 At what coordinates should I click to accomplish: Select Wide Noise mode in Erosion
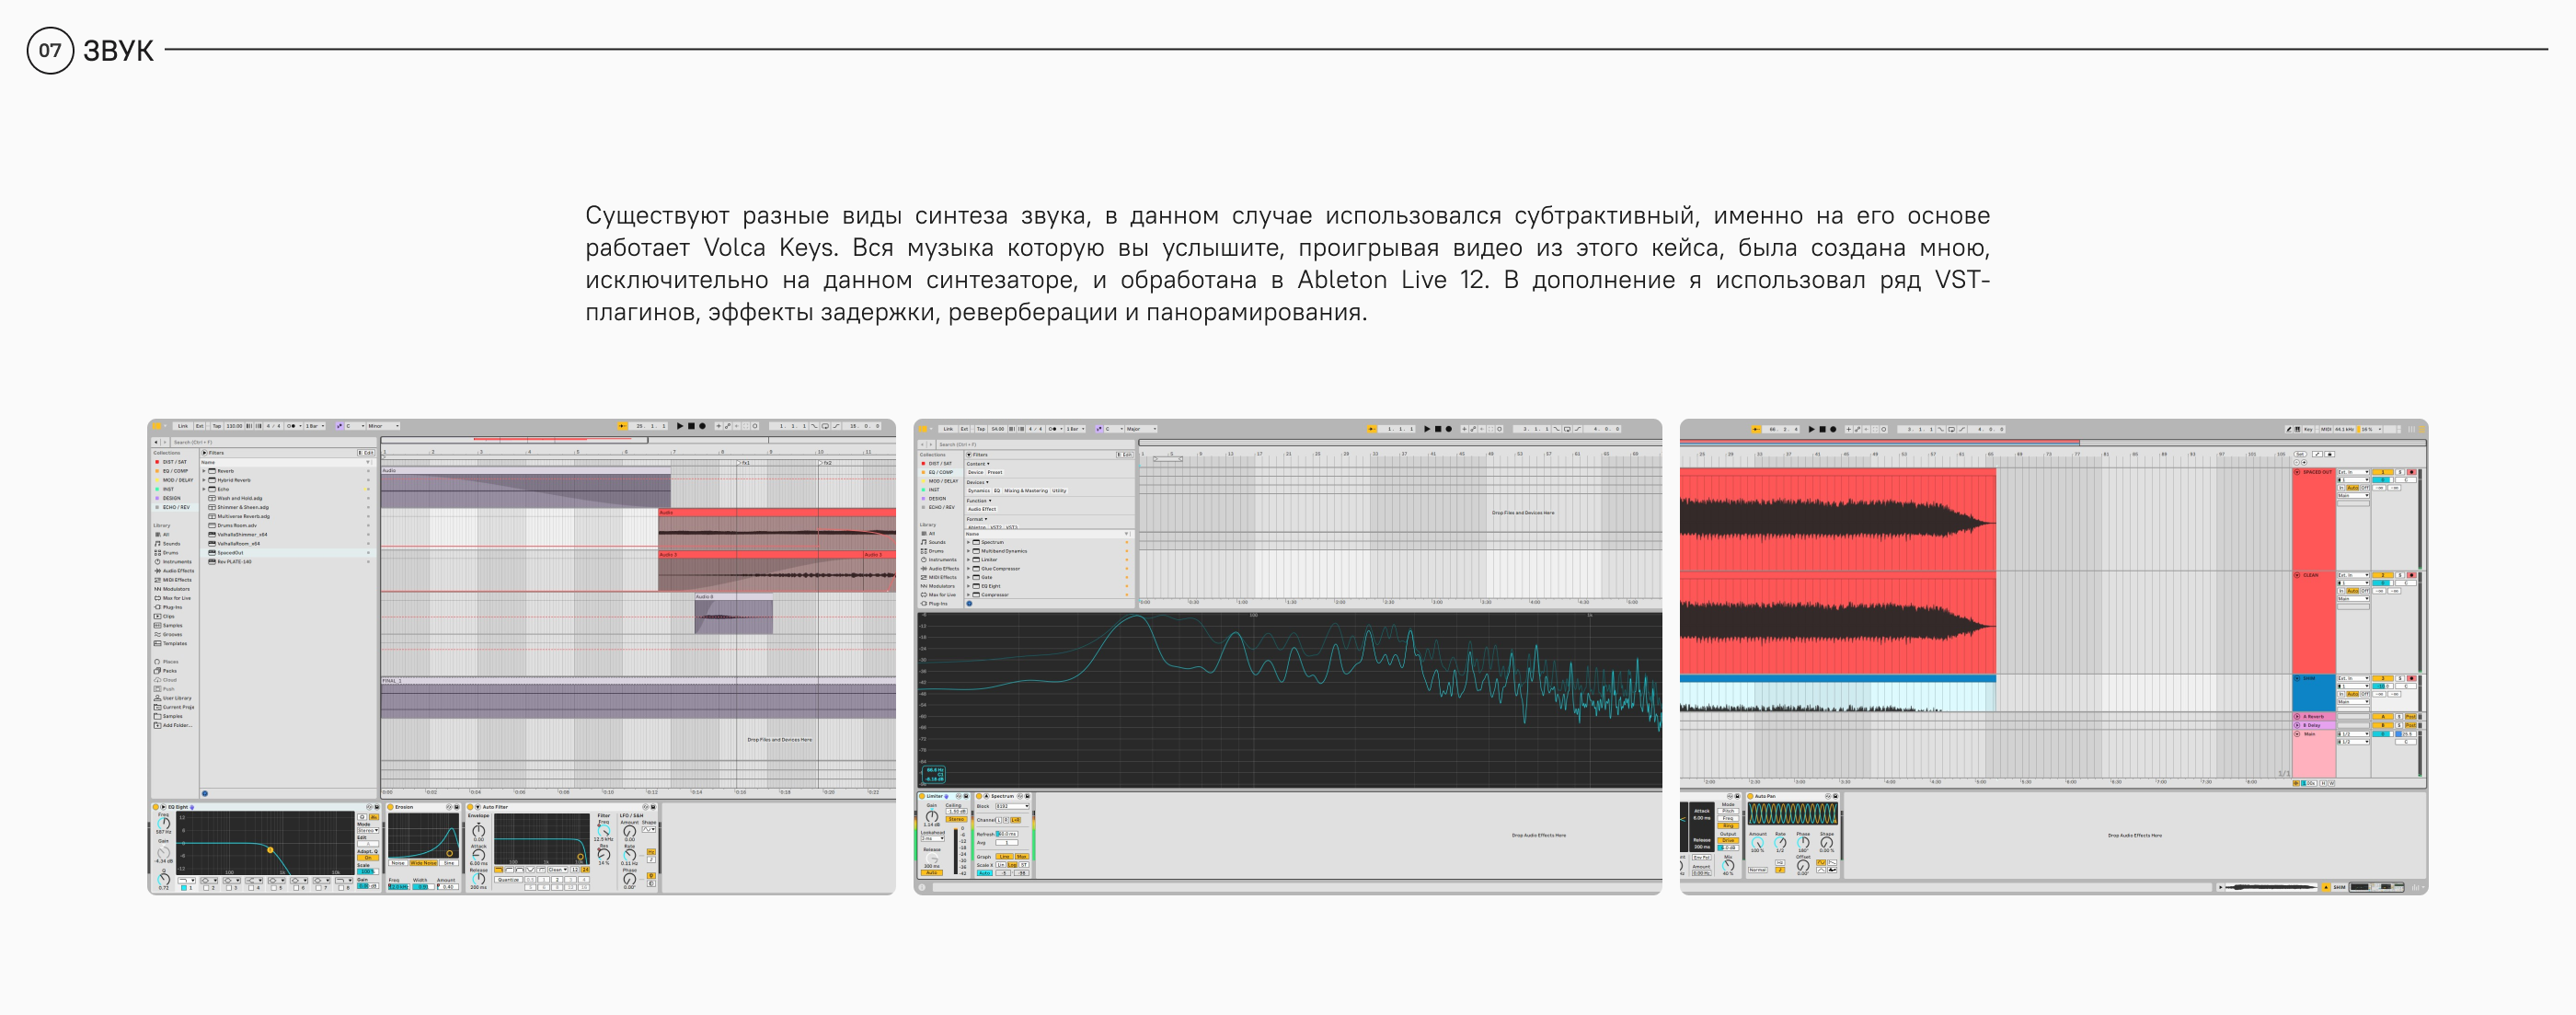click(x=424, y=863)
